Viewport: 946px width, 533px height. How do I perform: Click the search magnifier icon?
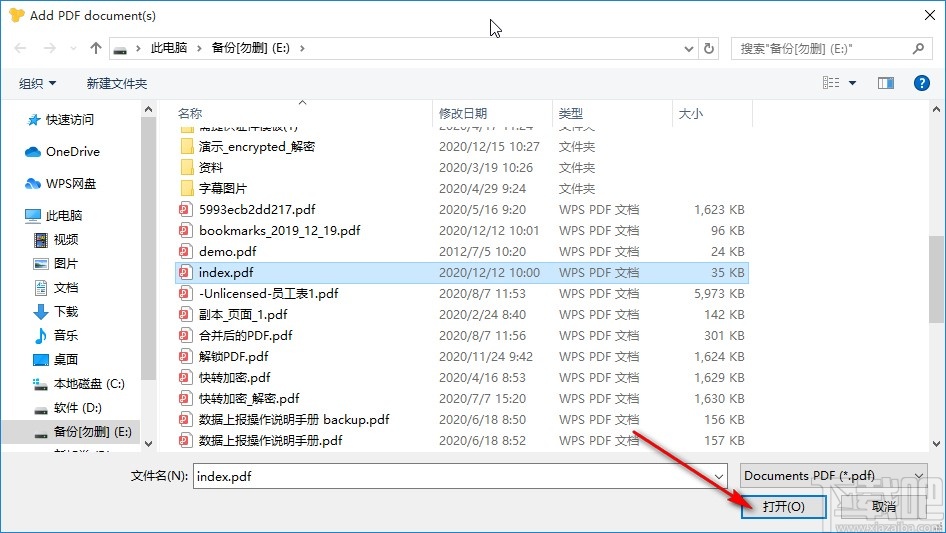[x=918, y=48]
